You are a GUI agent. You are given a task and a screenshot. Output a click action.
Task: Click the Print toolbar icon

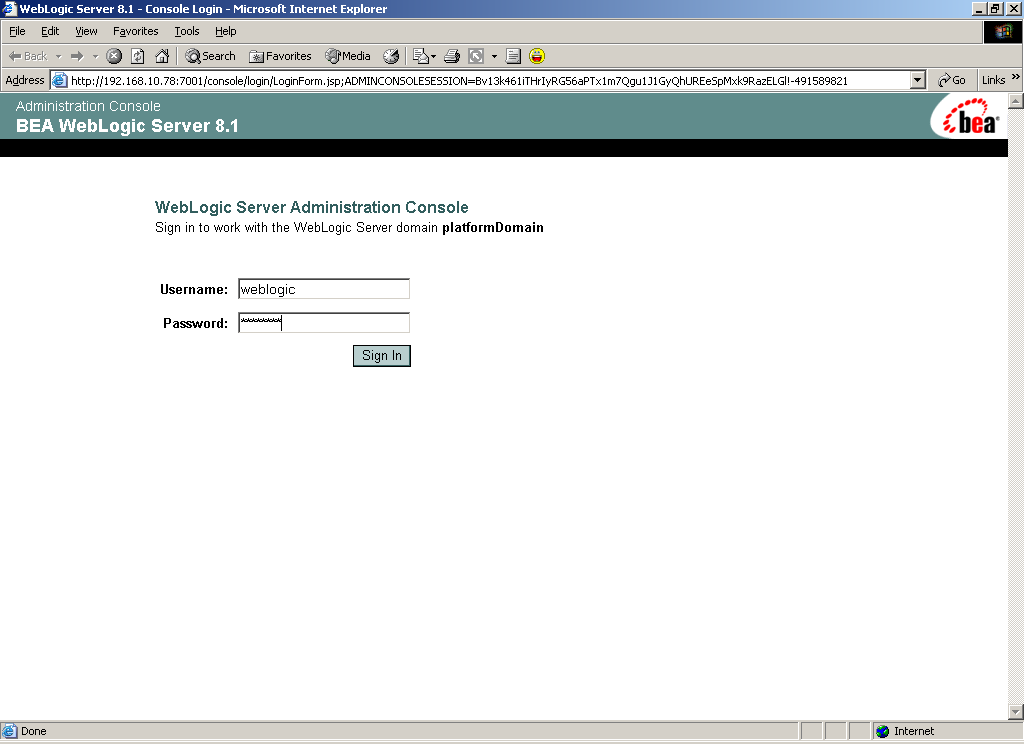coord(452,56)
